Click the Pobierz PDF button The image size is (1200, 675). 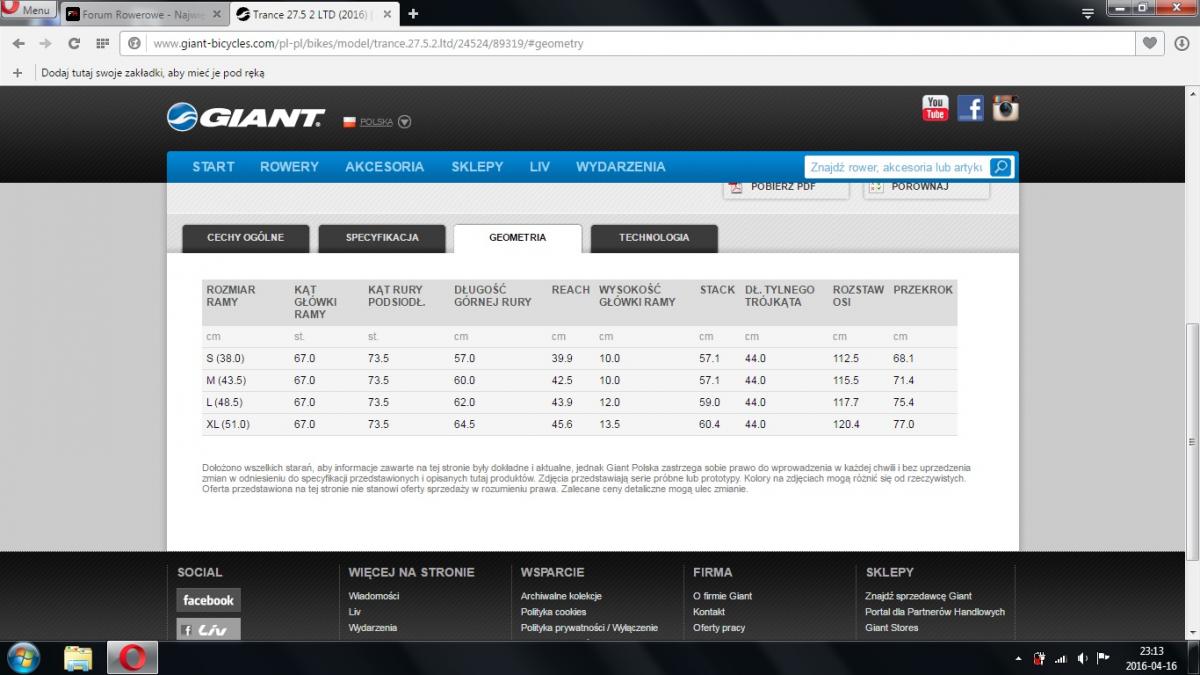pos(785,187)
